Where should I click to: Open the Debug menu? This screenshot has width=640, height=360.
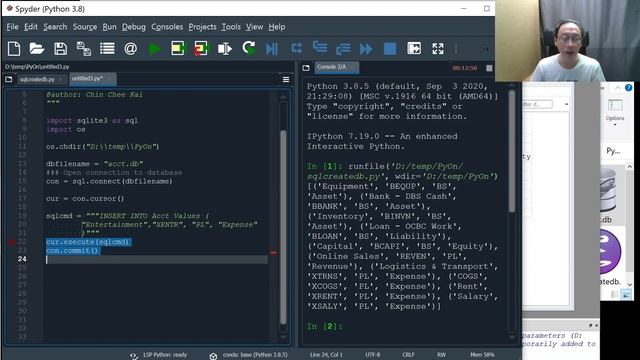[134, 27]
